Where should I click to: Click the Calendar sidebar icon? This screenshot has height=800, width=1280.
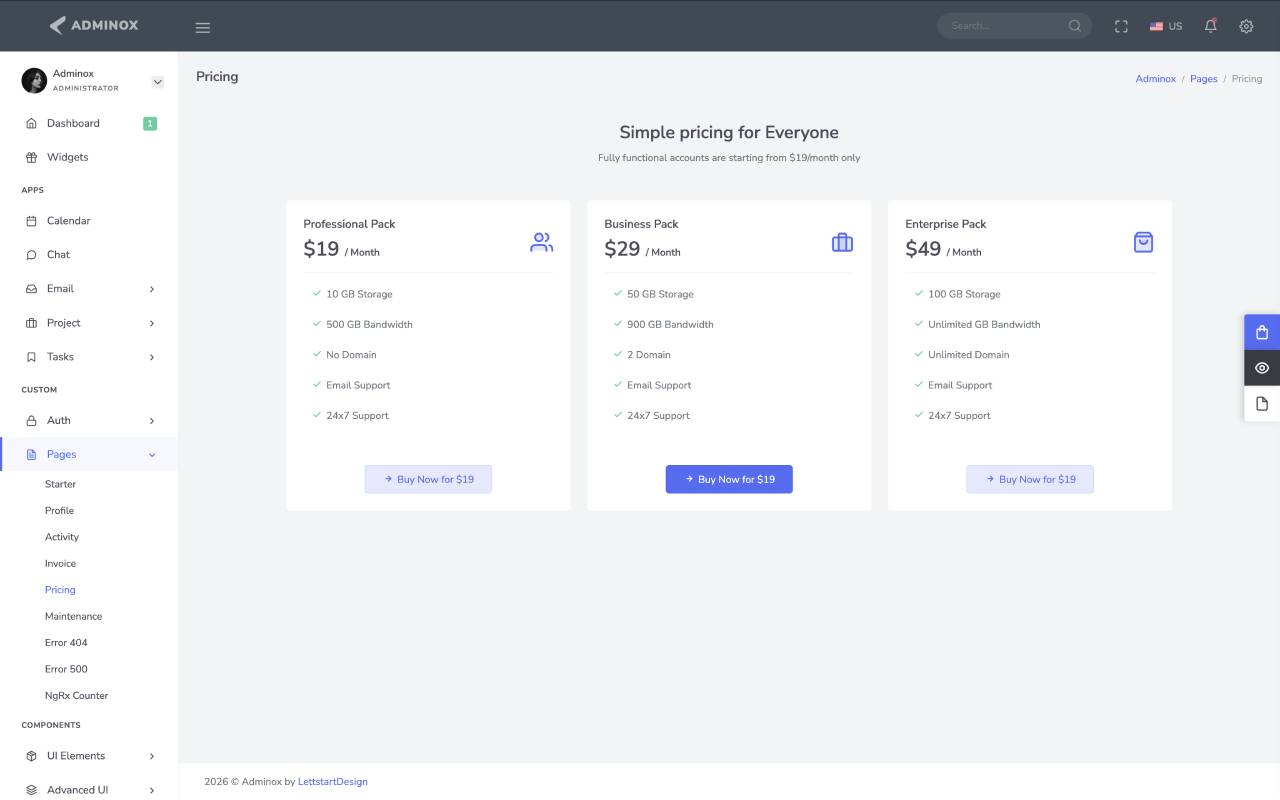pos(31,221)
